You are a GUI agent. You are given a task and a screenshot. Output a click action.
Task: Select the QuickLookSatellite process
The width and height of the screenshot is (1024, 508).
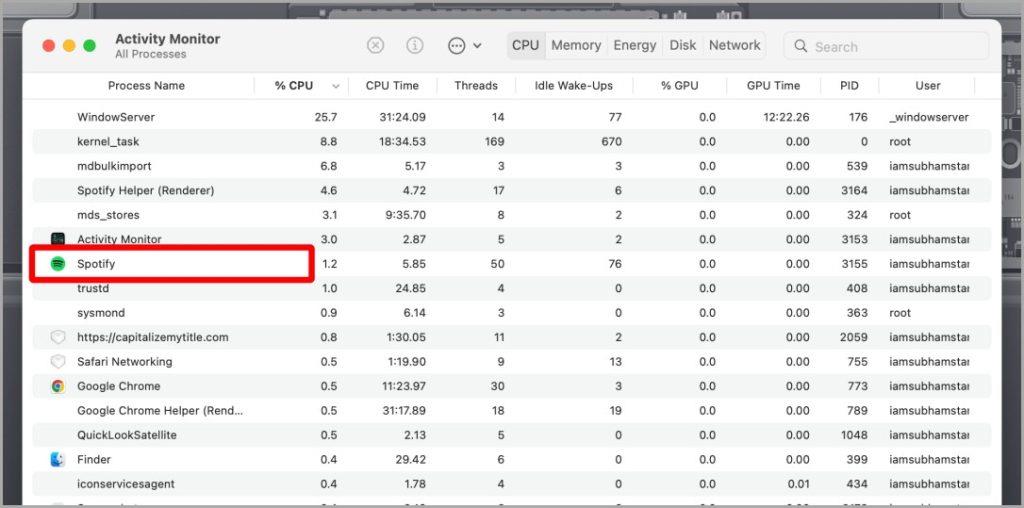coord(127,435)
